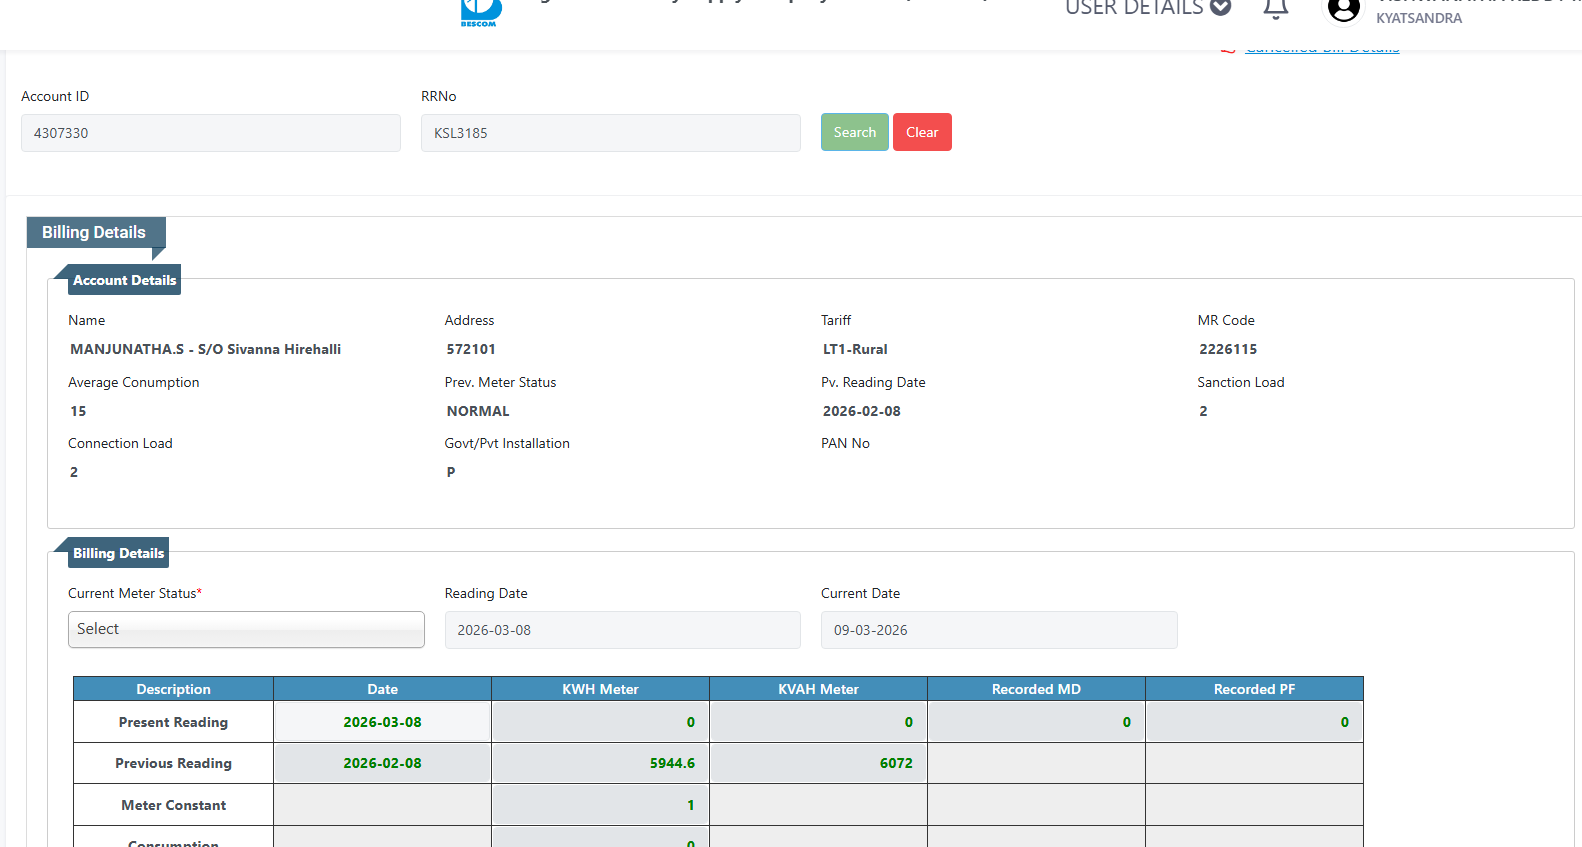This screenshot has width=1582, height=847.
Task: Click the BESCOM logo
Action: pyautogui.click(x=480, y=13)
